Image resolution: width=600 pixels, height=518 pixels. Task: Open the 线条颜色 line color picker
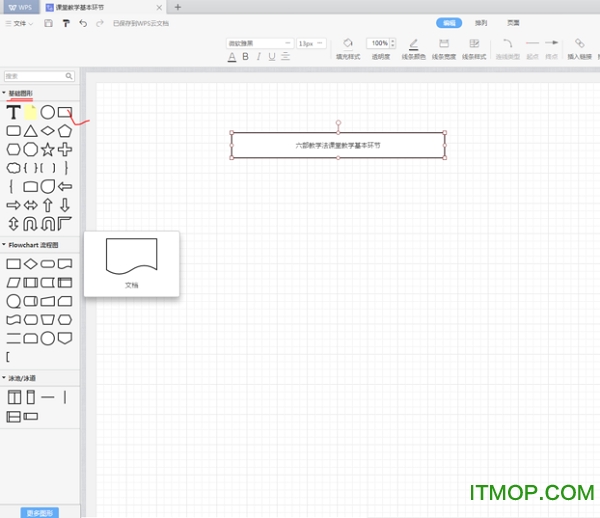(413, 48)
